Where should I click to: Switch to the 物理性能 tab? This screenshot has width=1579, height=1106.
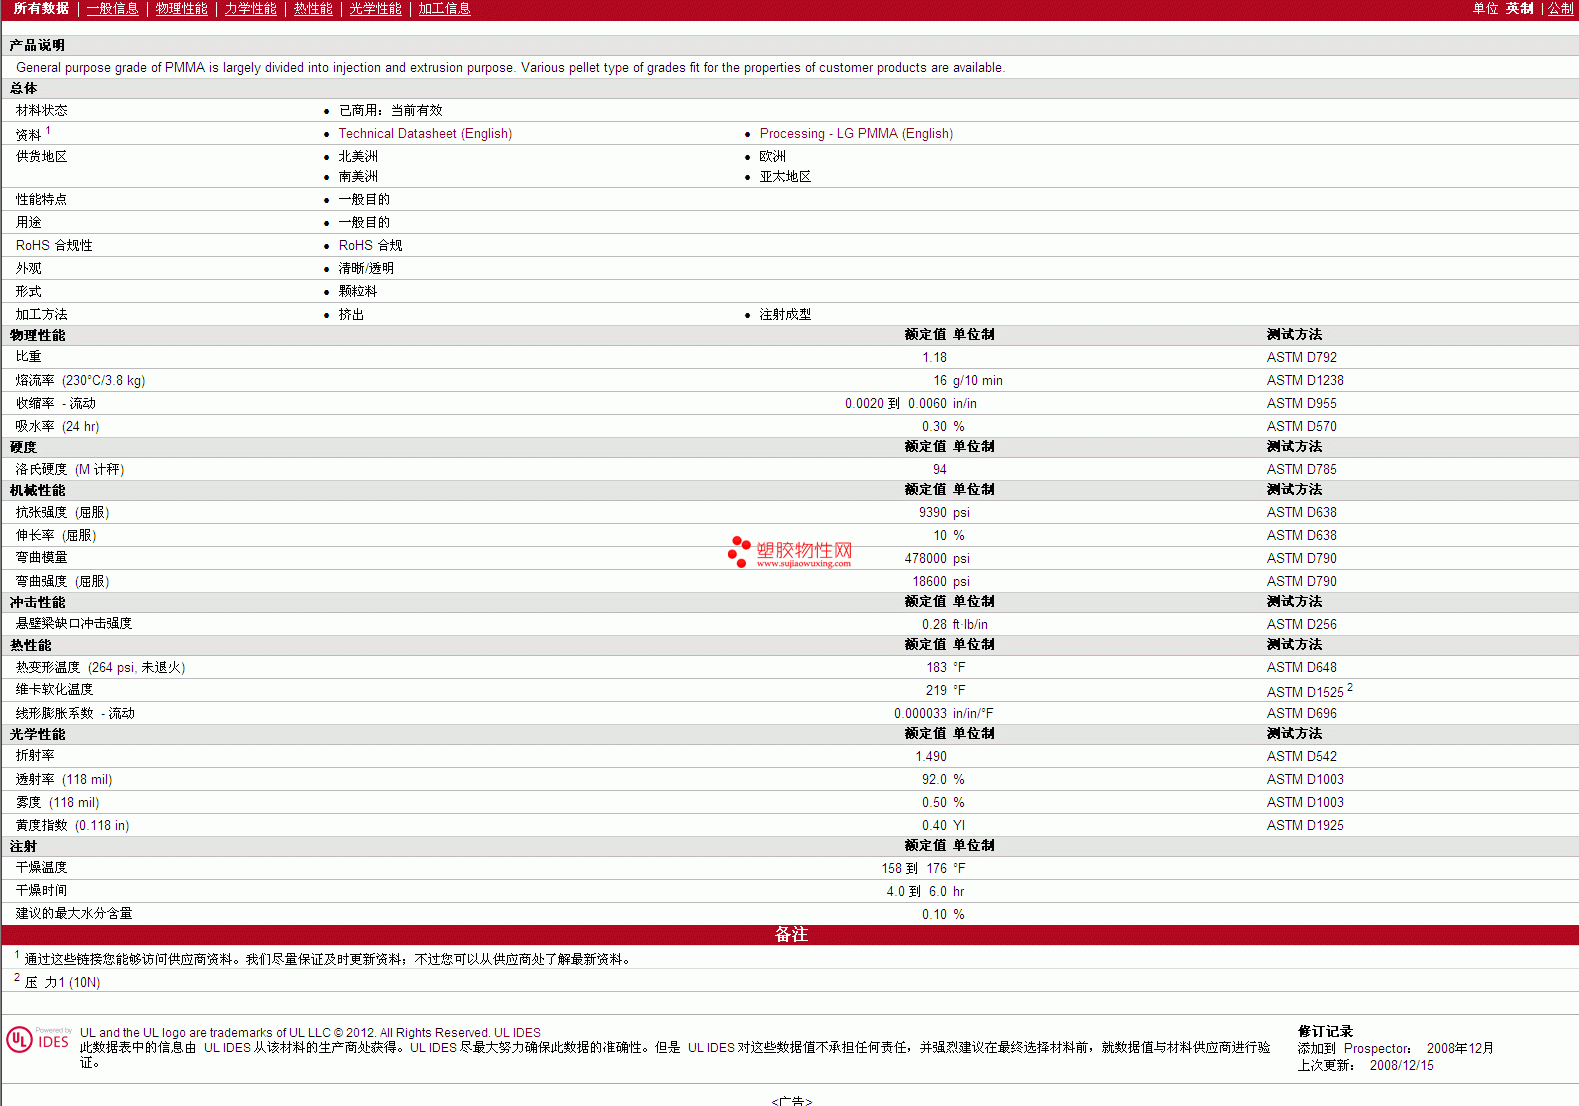click(x=181, y=9)
